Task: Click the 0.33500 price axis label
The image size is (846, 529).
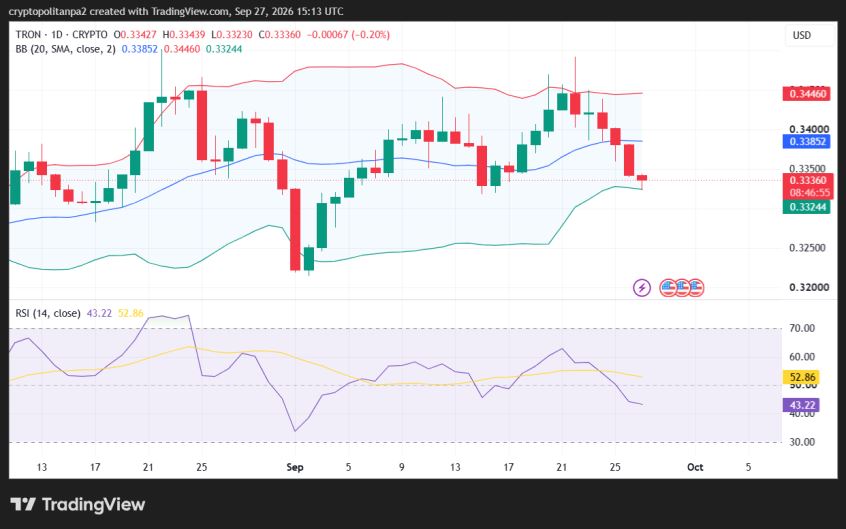Action: point(809,168)
